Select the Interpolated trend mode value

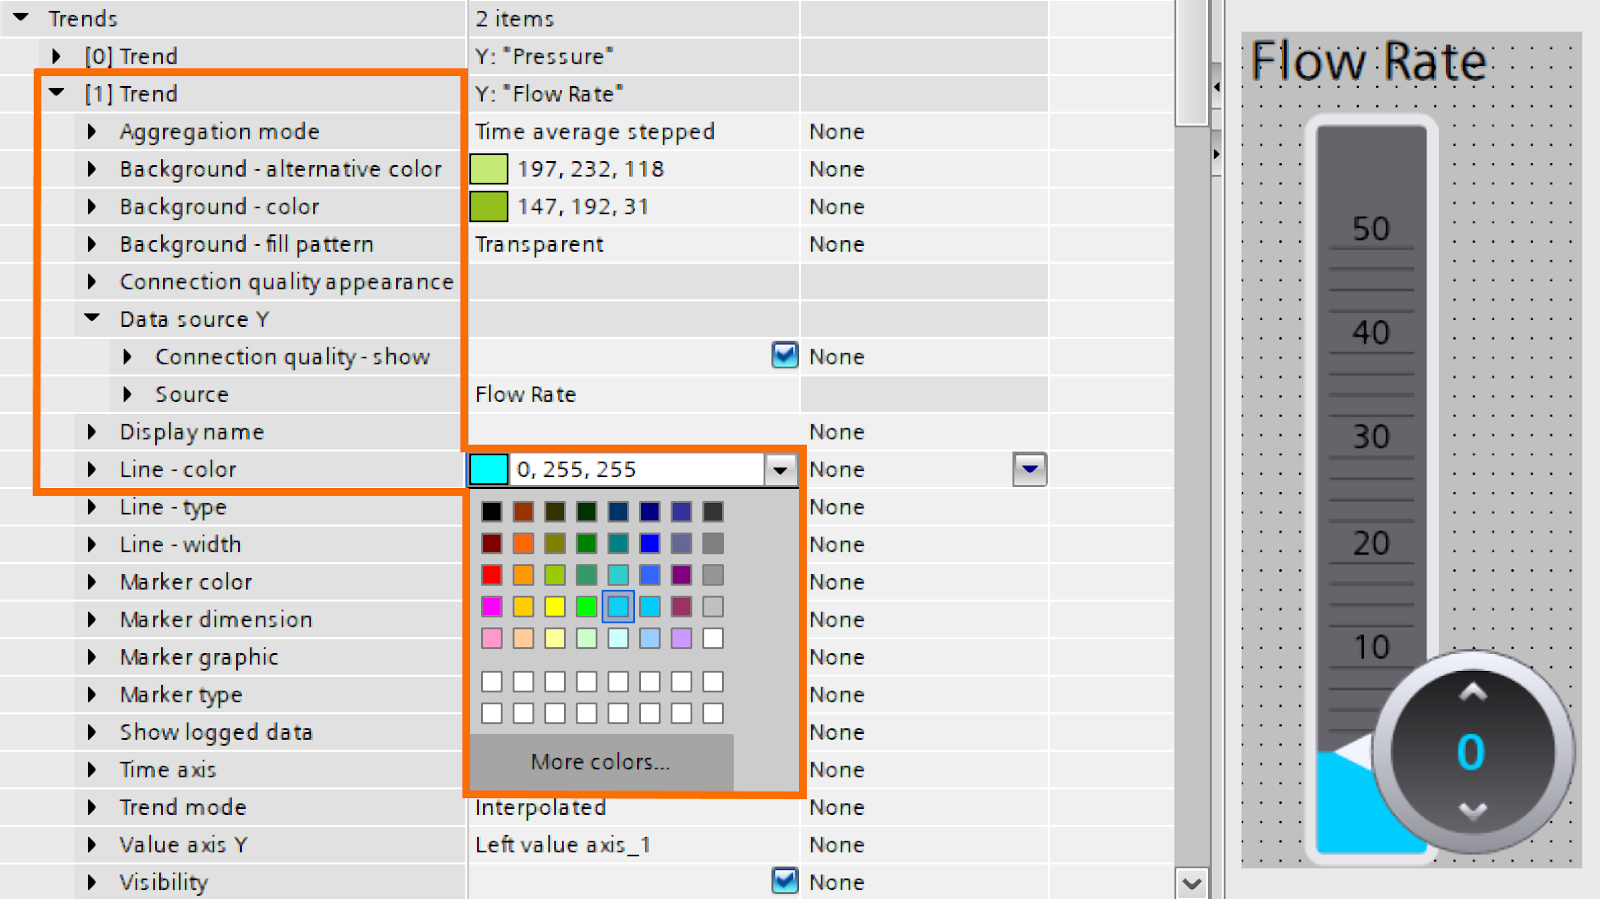click(x=541, y=808)
